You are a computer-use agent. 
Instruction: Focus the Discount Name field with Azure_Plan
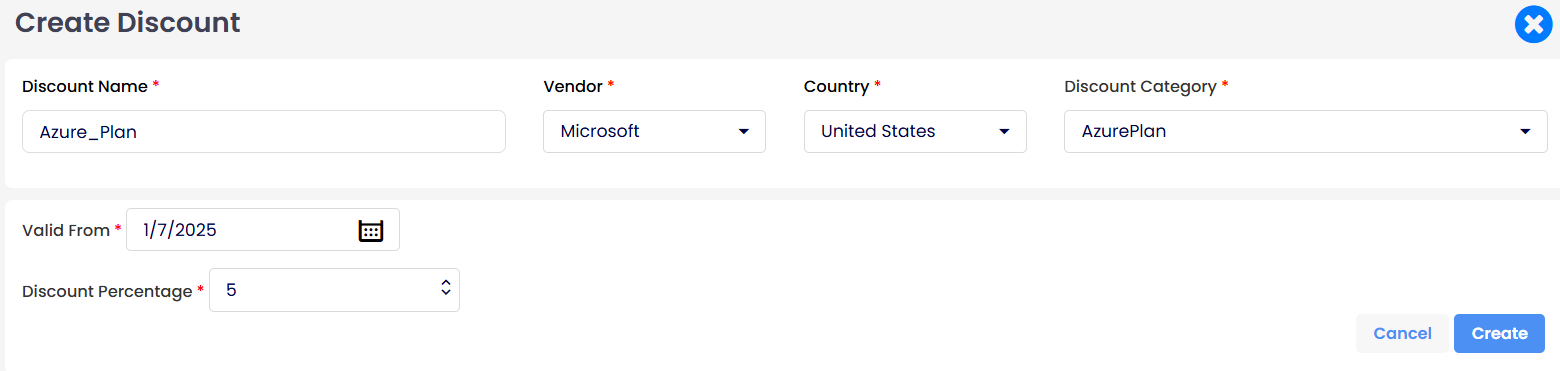(x=264, y=131)
